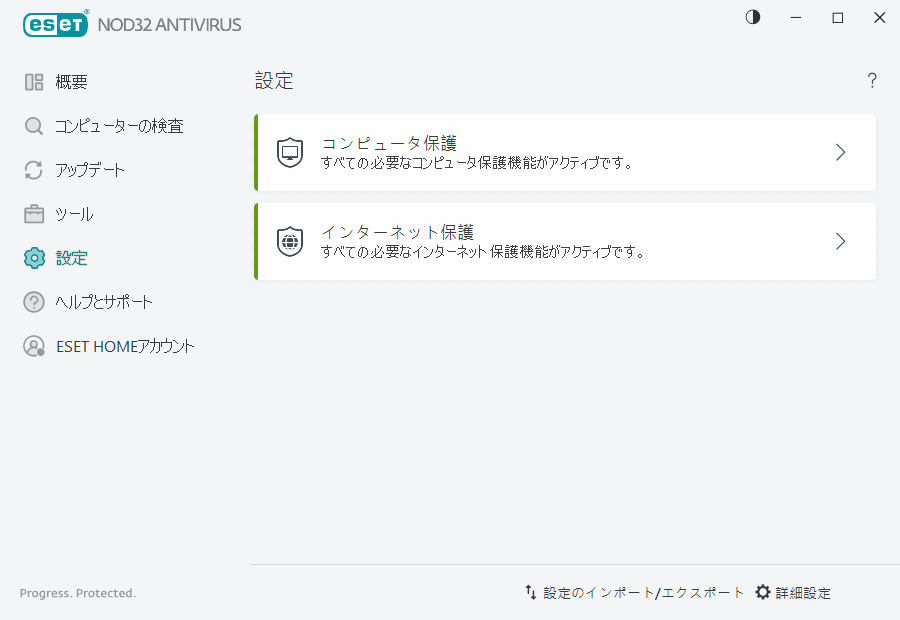Click the teal 設定 gear icon in sidebar

tap(33, 257)
